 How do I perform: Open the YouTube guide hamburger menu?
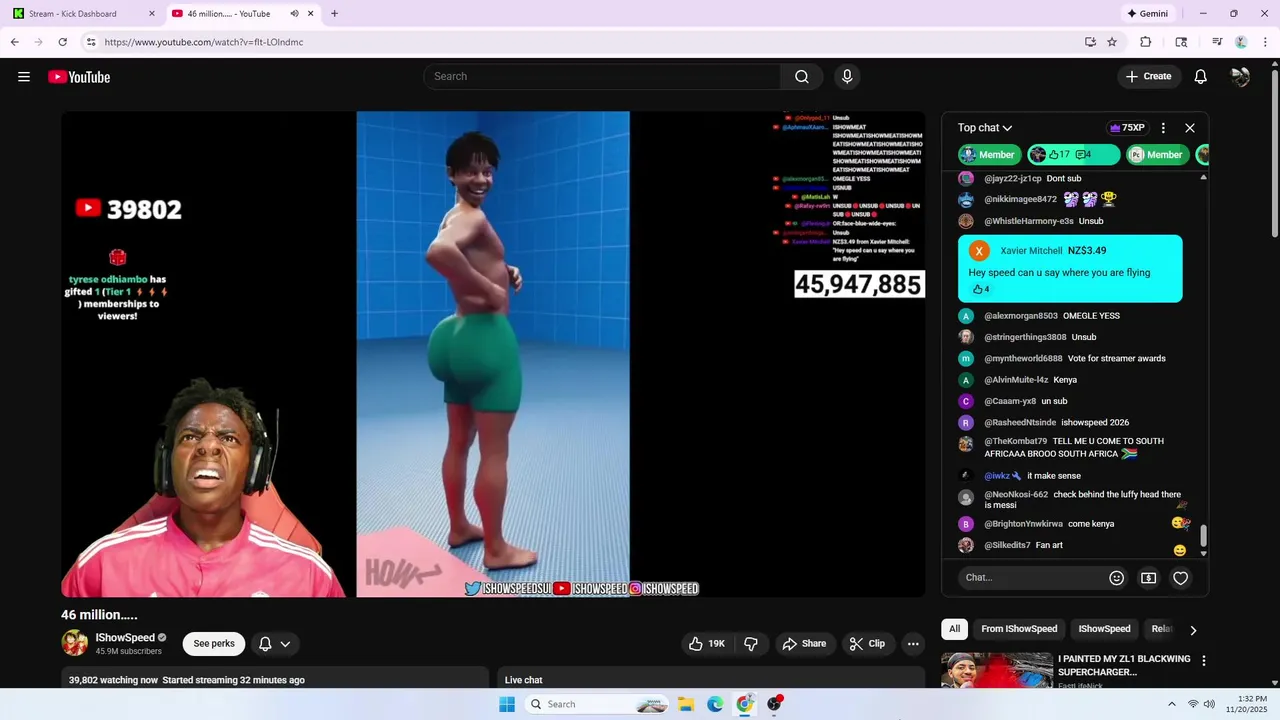click(x=24, y=77)
